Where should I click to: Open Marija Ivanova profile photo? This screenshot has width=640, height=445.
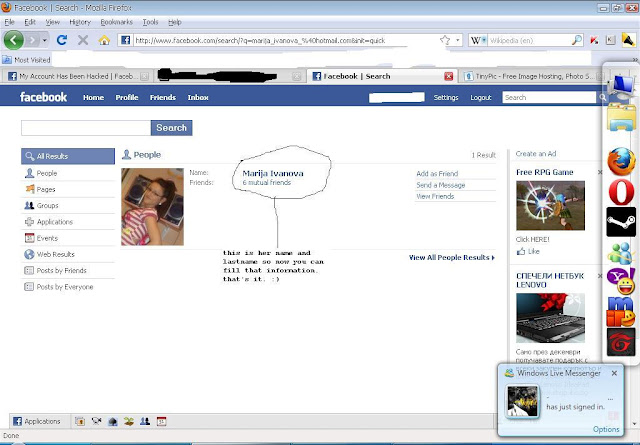click(152, 207)
